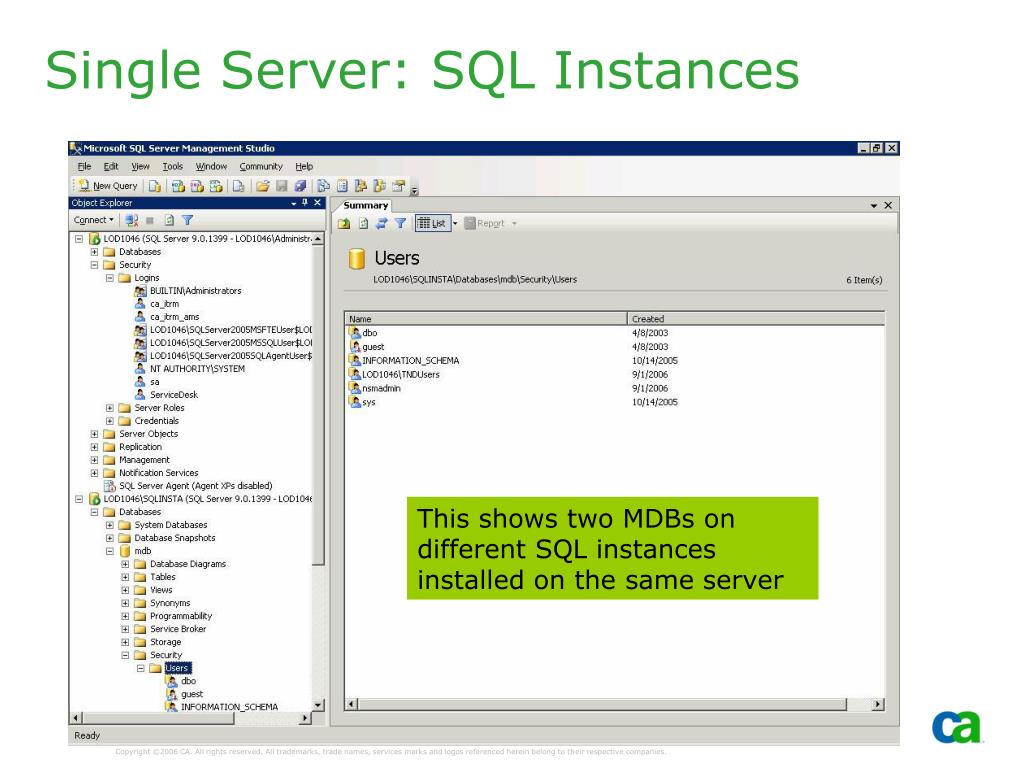Click the Object Explorer horizontal scrollbar thumb
The height and width of the screenshot is (768, 1024).
[157, 718]
